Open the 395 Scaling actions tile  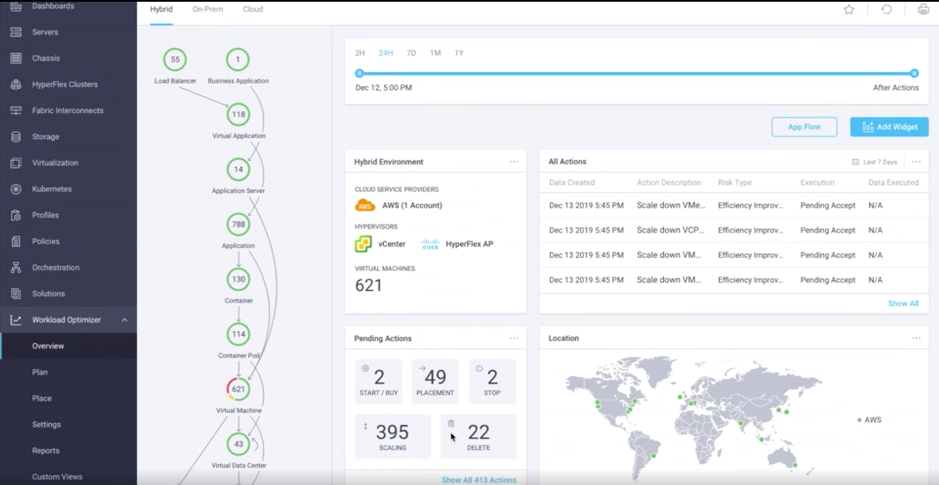393,436
